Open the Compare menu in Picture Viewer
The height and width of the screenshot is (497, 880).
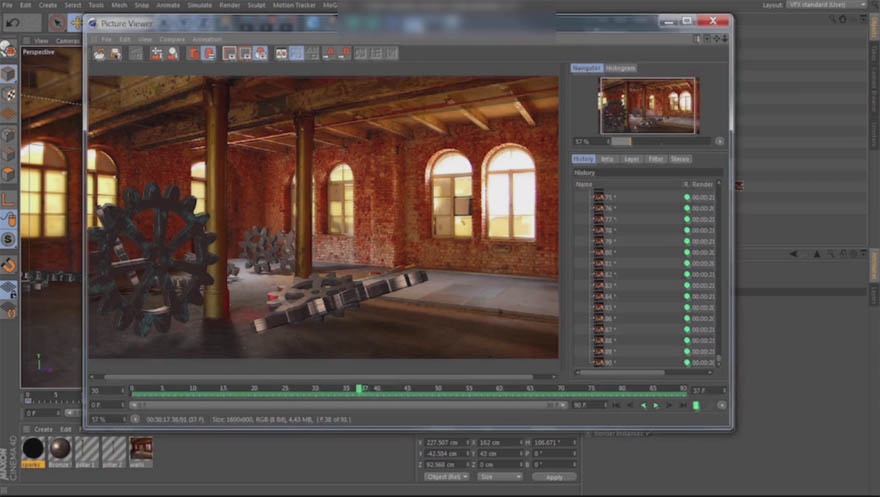[x=172, y=39]
